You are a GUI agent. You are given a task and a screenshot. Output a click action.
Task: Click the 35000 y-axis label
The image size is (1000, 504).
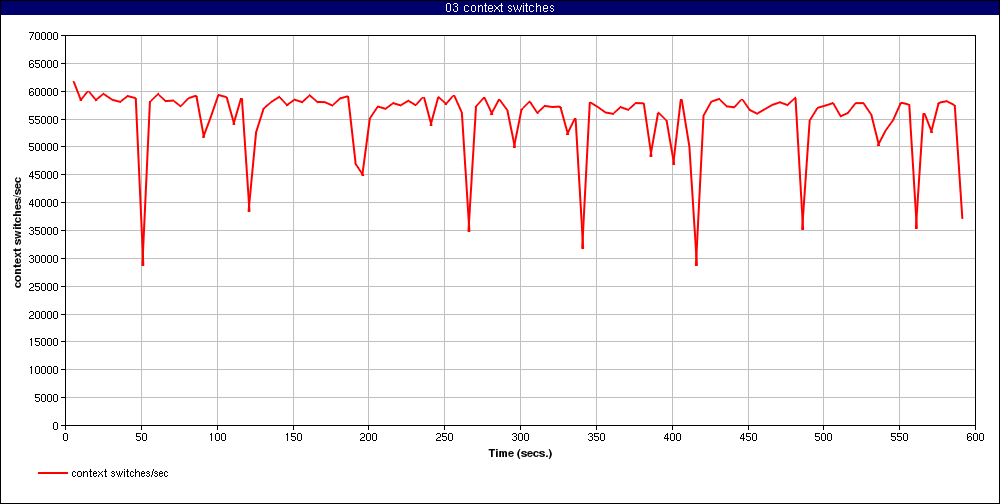(x=45, y=231)
